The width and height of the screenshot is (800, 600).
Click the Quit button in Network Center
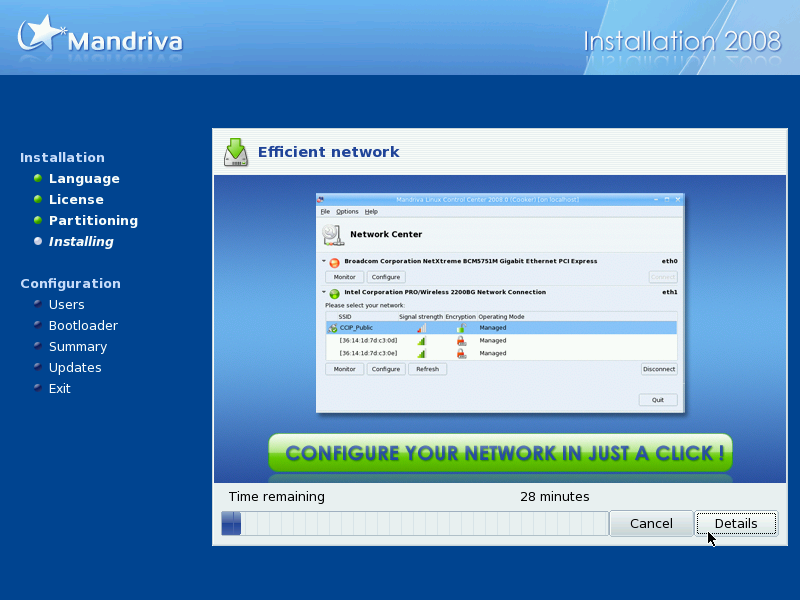pyautogui.click(x=658, y=400)
